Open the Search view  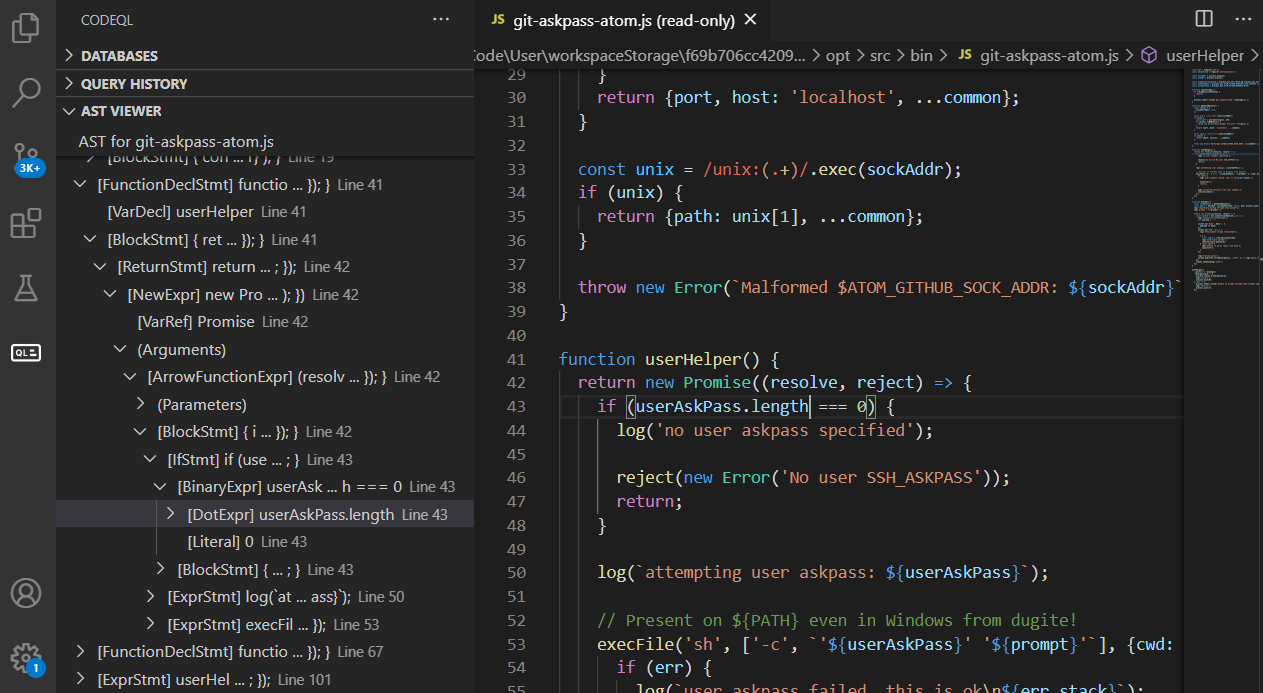click(26, 92)
